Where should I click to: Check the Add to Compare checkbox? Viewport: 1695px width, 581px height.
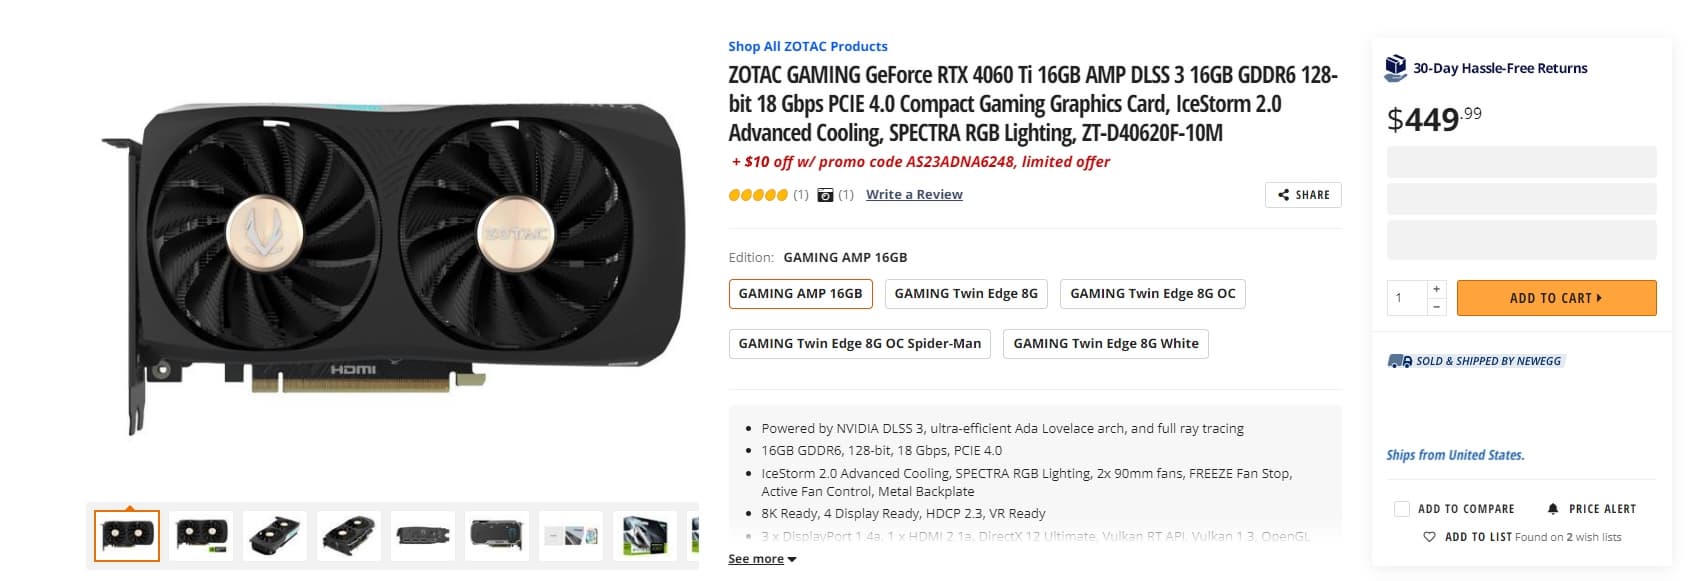pyautogui.click(x=1401, y=509)
